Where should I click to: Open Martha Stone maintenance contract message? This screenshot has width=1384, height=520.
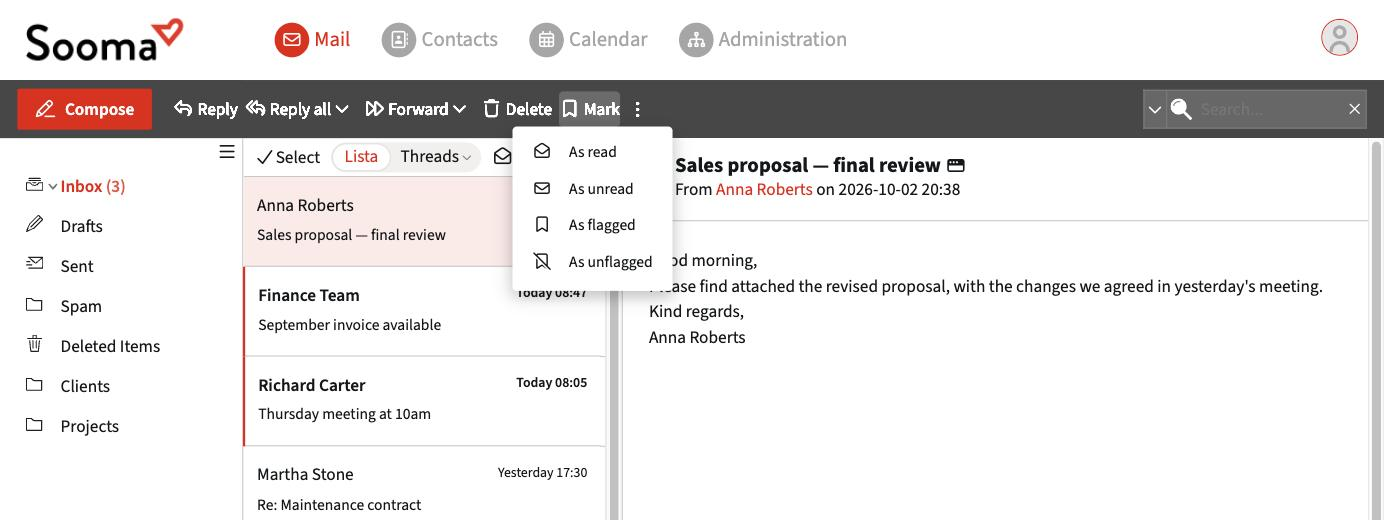424,484
